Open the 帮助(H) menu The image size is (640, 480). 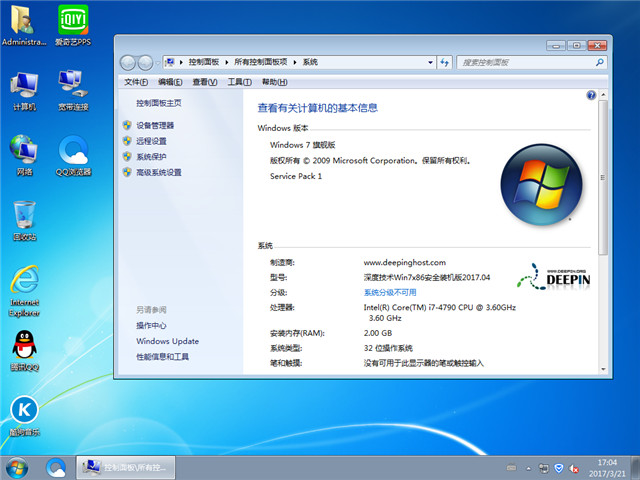(274, 82)
